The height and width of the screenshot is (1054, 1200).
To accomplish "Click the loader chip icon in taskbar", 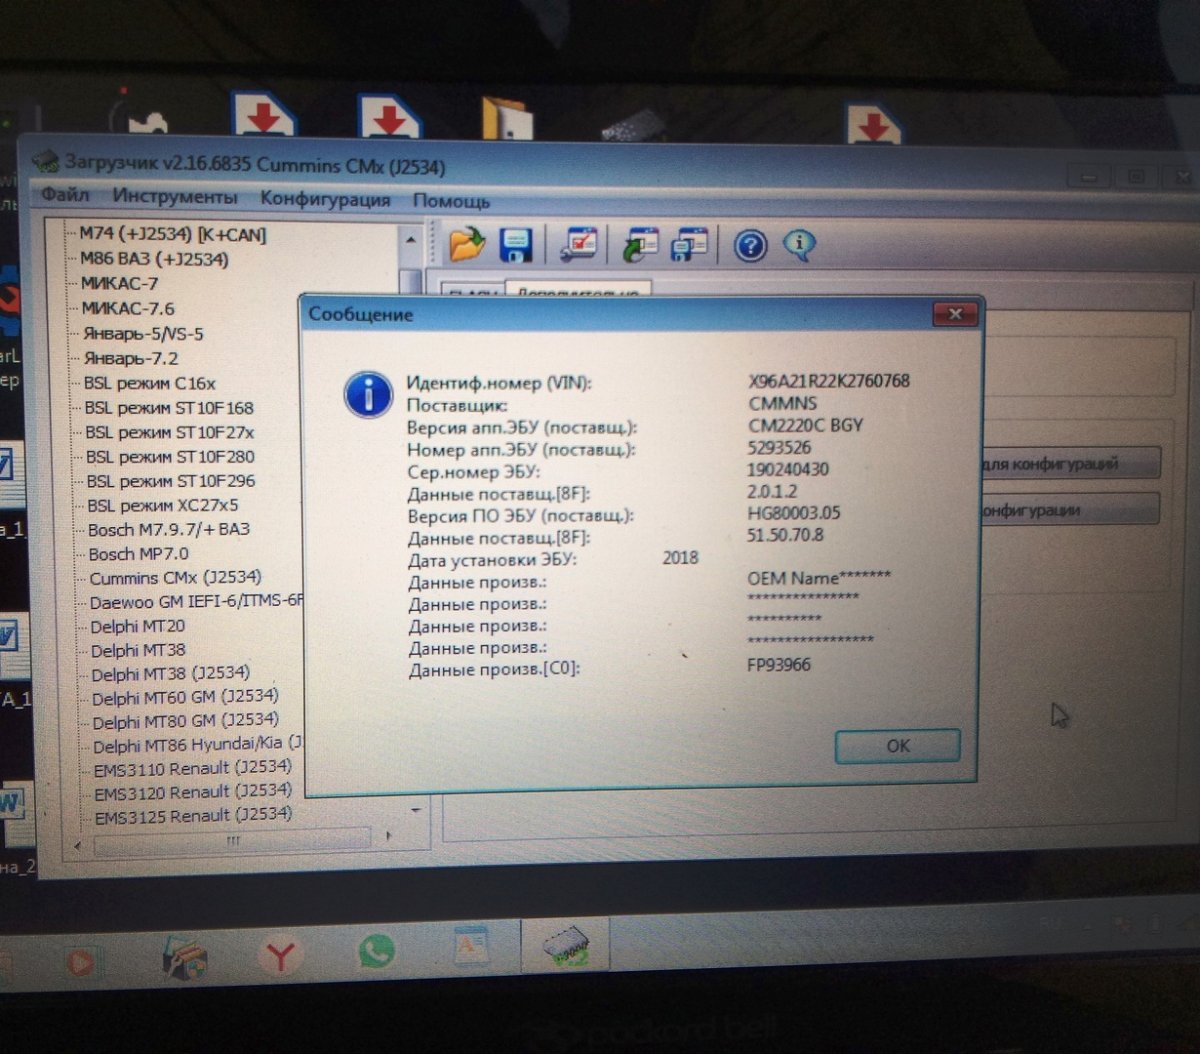I will [x=565, y=945].
